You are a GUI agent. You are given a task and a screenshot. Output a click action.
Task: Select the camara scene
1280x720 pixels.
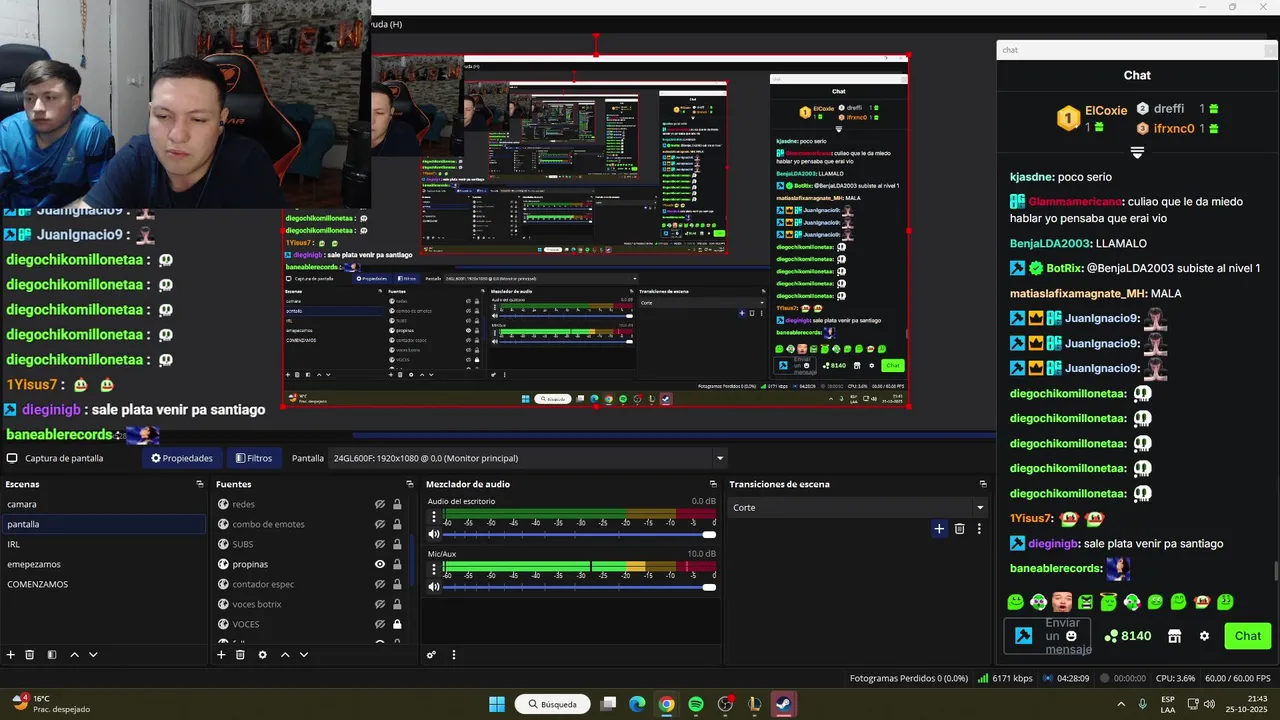click(103, 504)
